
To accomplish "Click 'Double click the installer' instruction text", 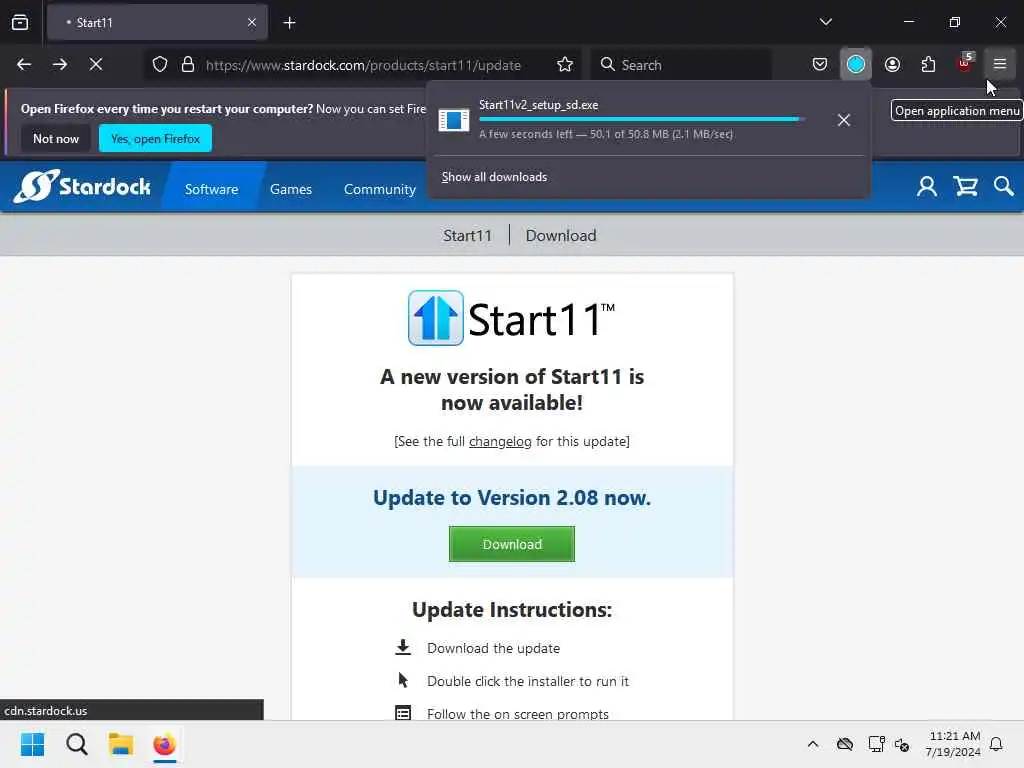I will coord(528,681).
